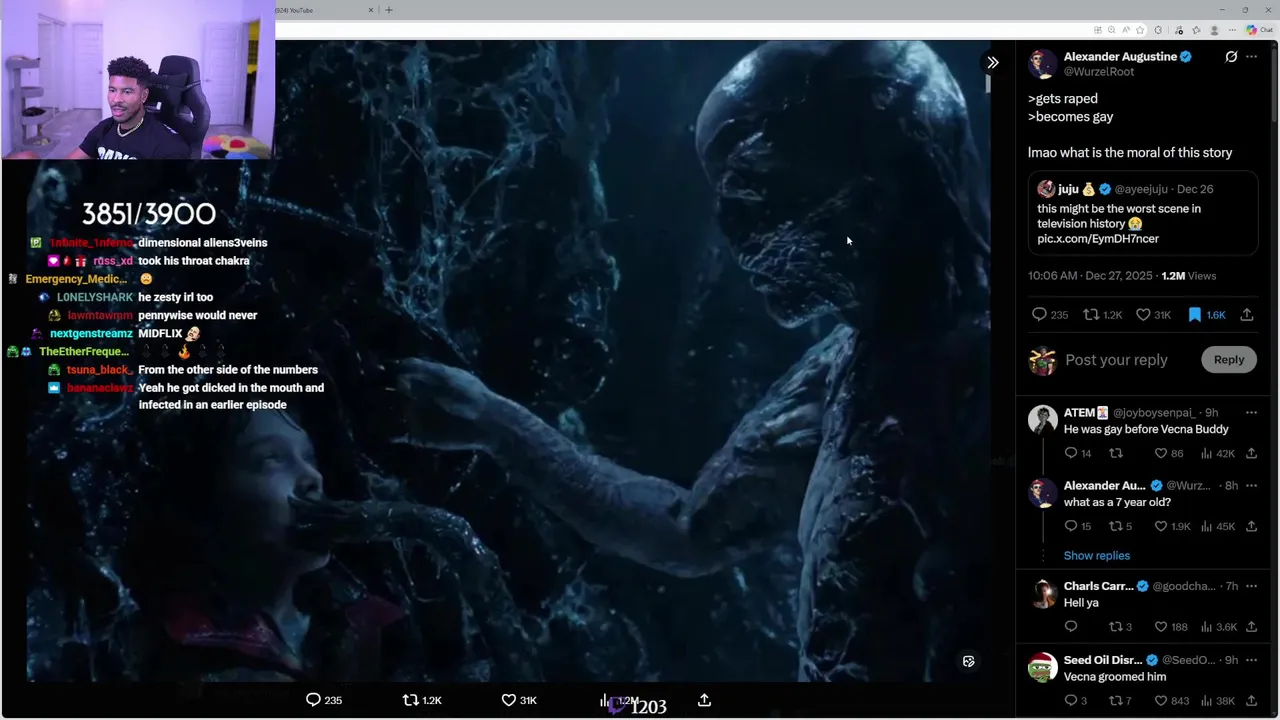Open the more menu on Charls Carr's reply
The width and height of the screenshot is (1280, 720).
(1251, 585)
